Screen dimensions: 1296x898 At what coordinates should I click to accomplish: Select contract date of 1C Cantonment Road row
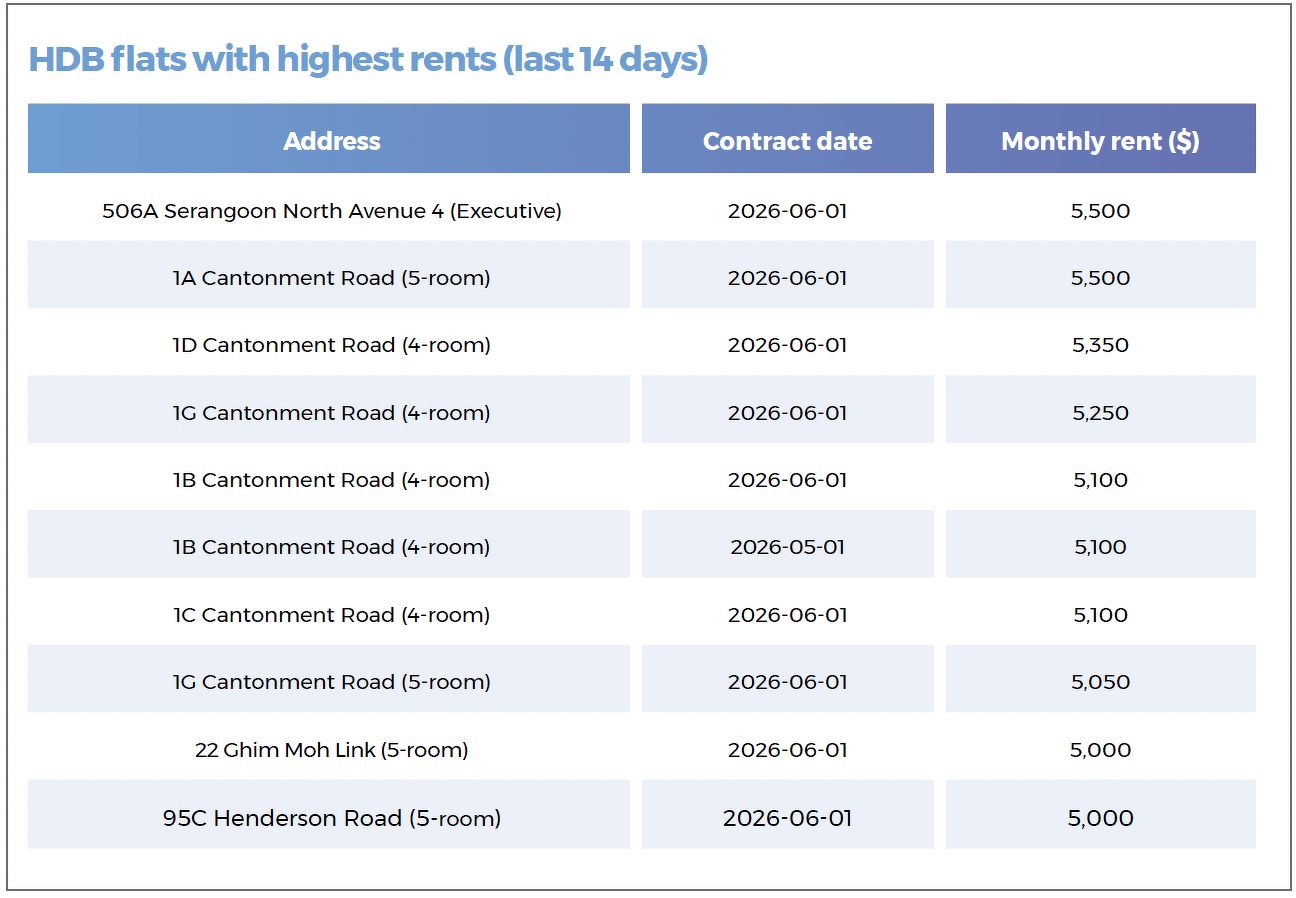tap(788, 615)
